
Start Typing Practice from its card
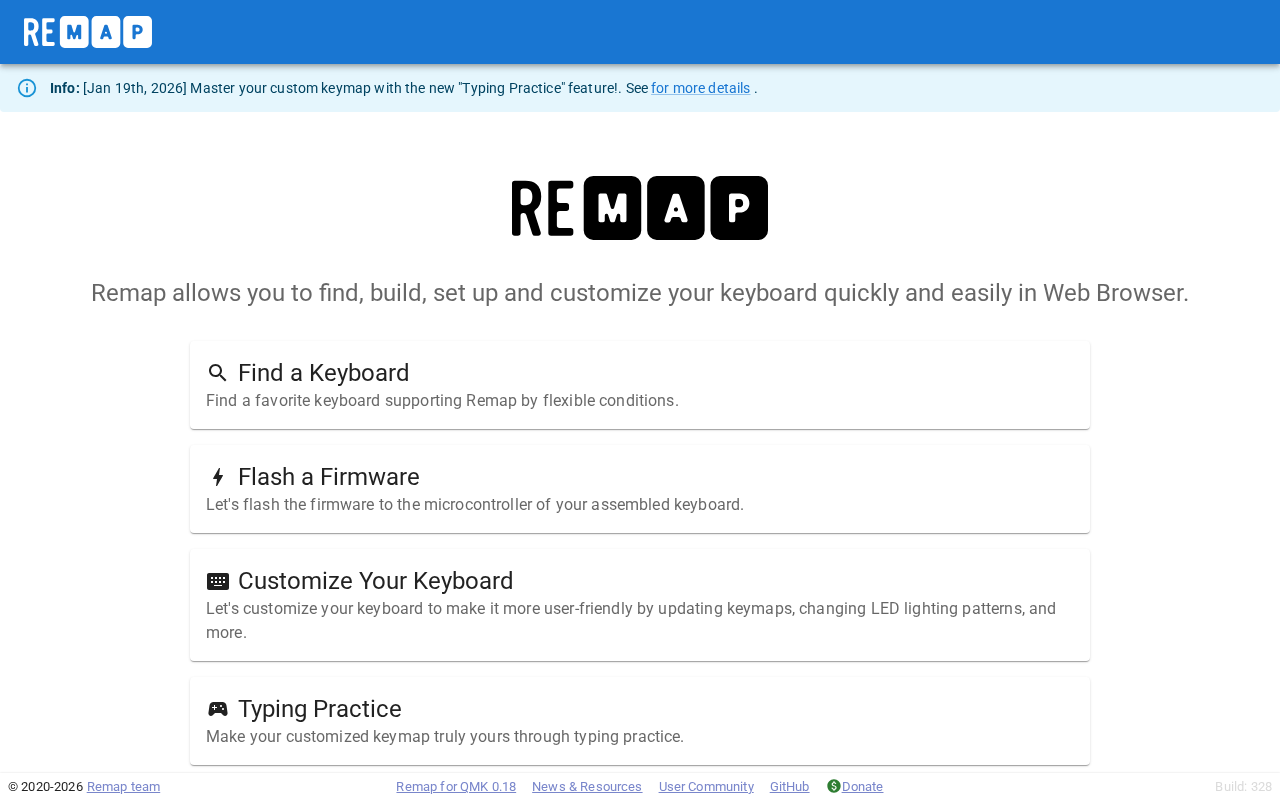click(640, 721)
